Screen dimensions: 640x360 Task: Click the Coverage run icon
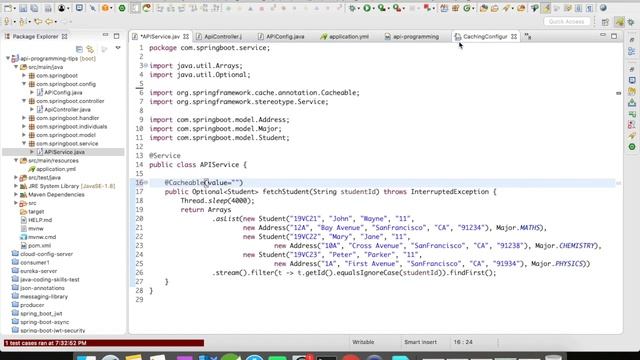tap(382, 8)
